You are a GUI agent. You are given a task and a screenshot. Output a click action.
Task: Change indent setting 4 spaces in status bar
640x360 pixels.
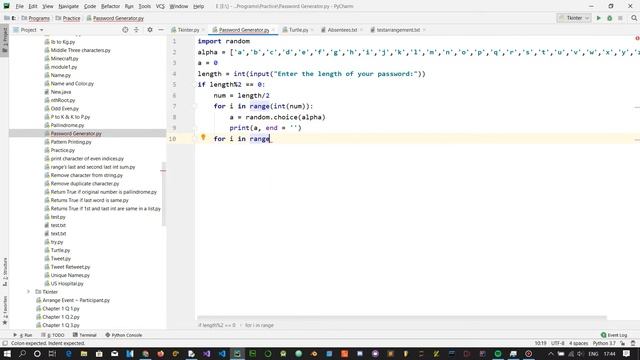pyautogui.click(x=578, y=343)
